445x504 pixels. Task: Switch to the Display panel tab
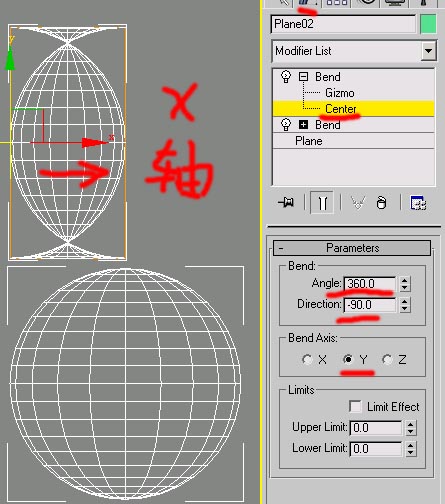[395, 3]
